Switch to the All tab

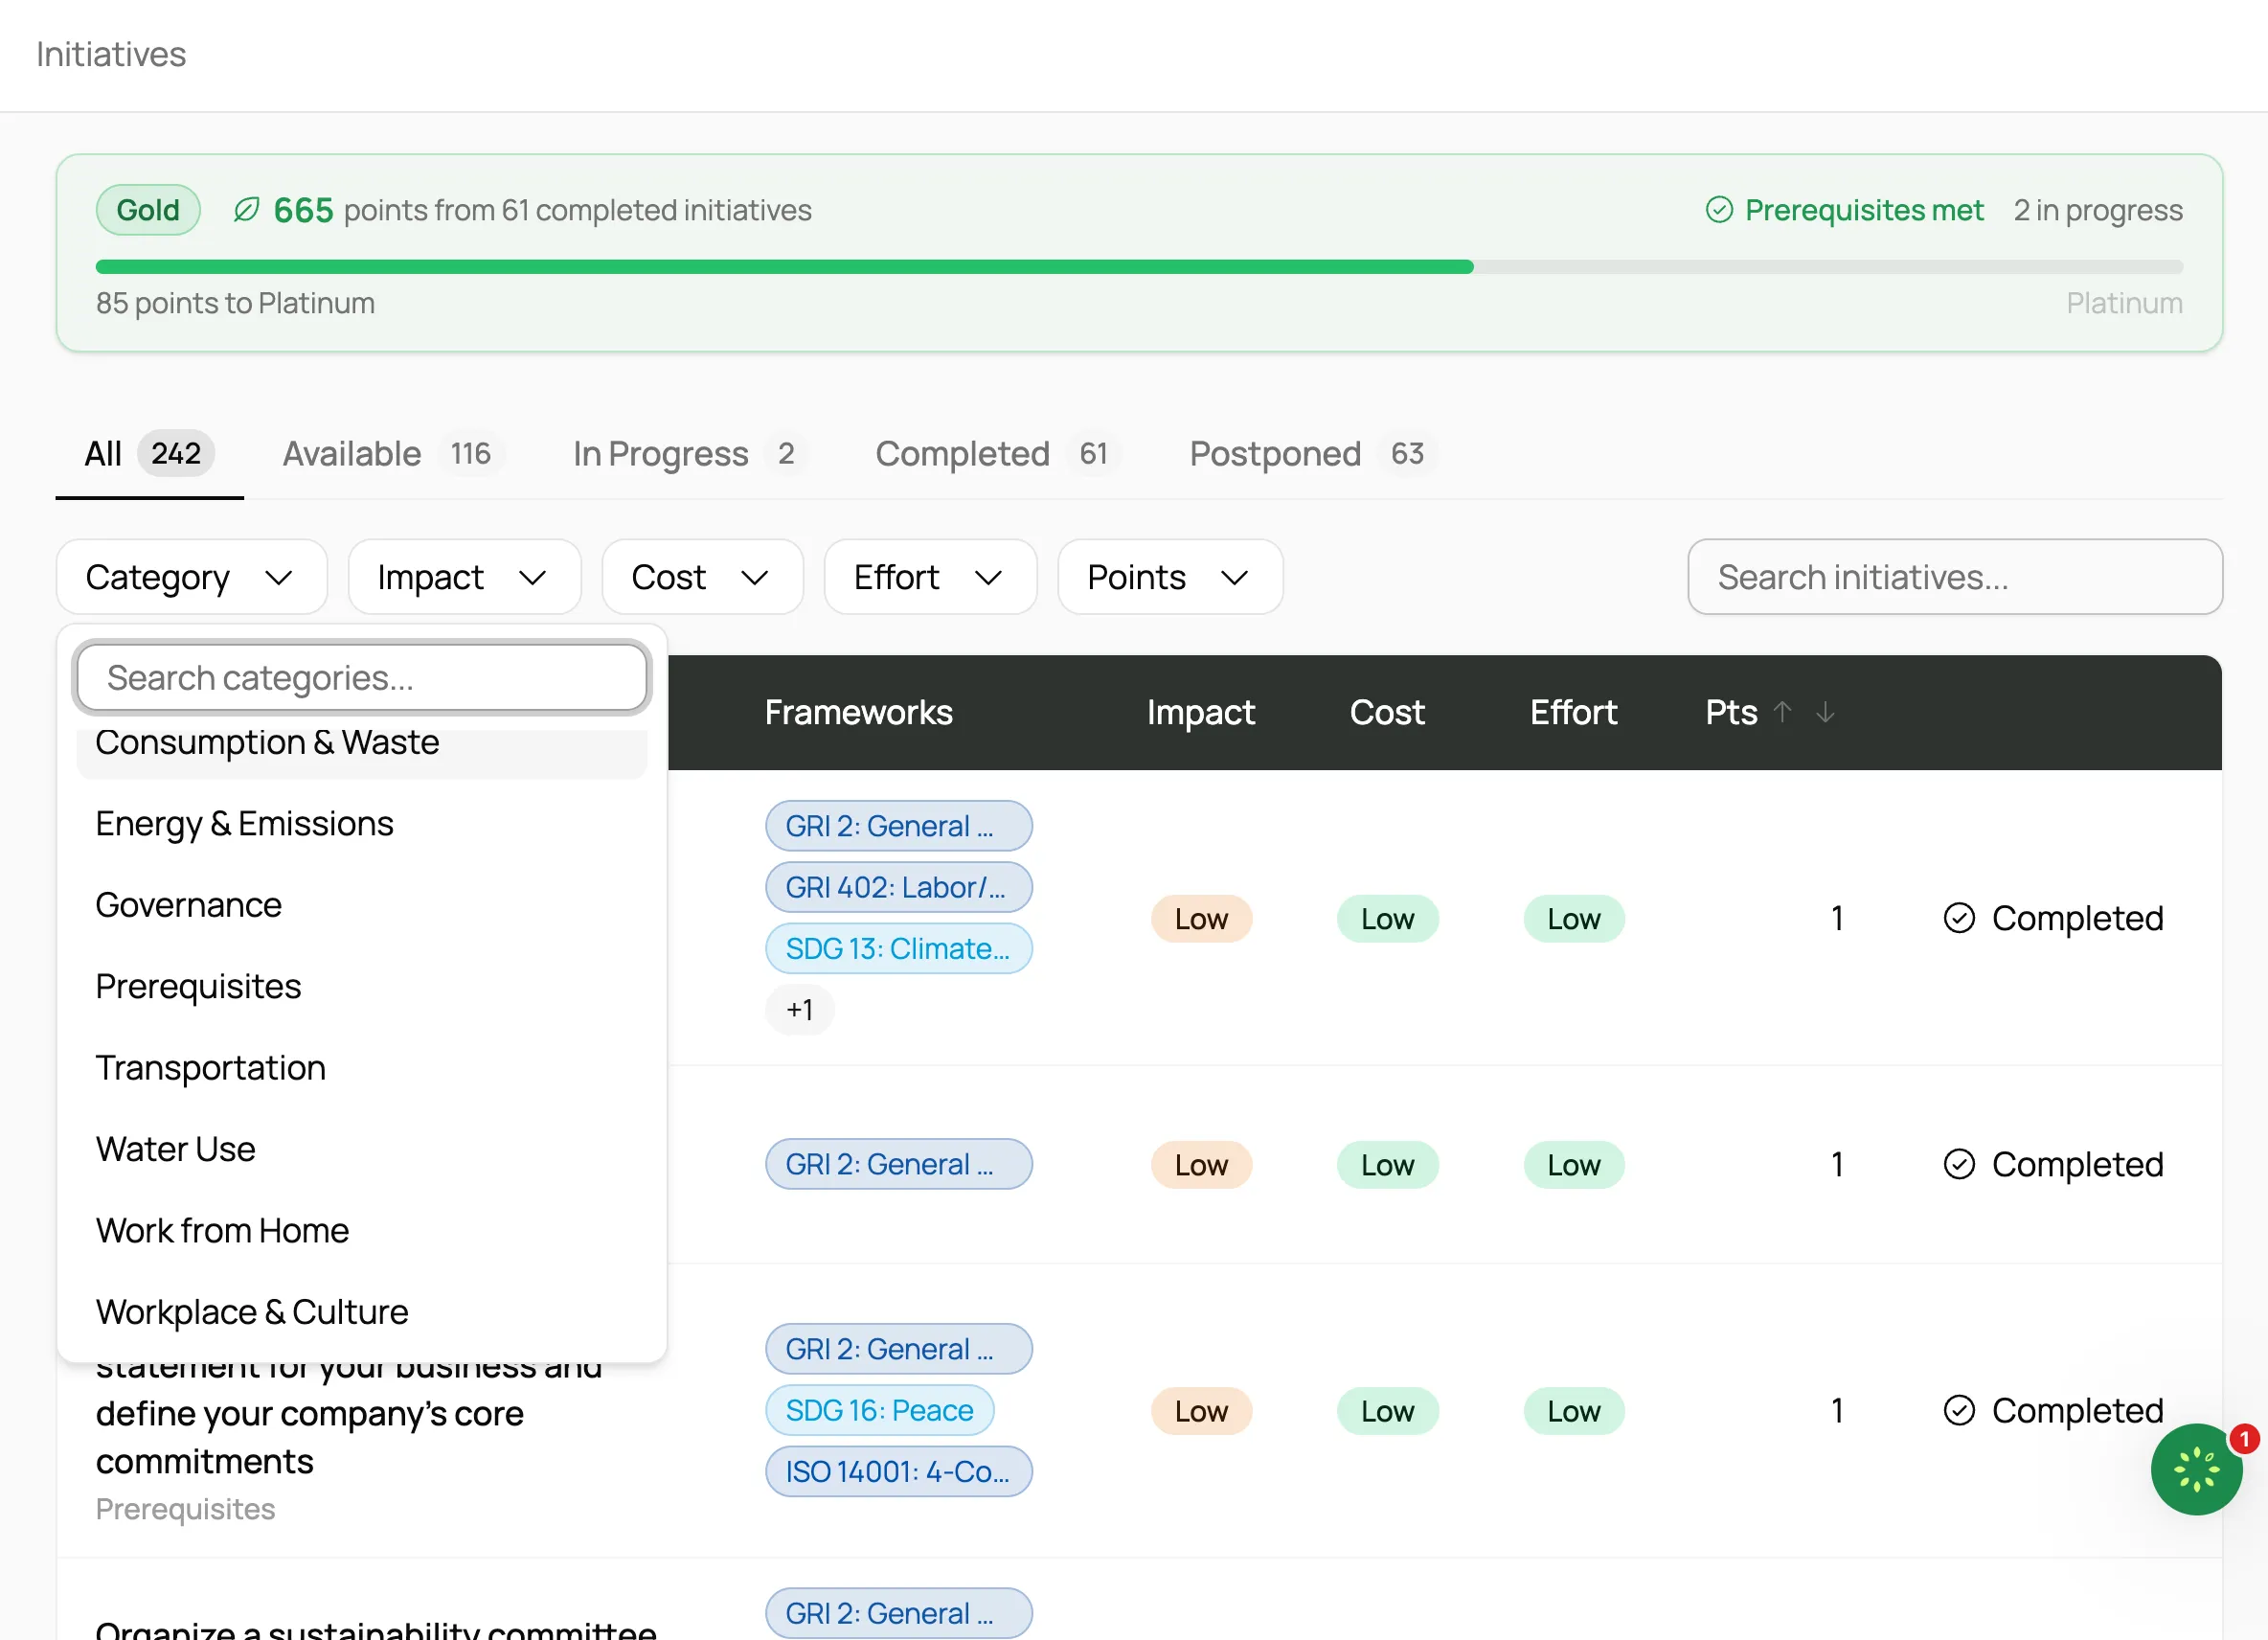point(149,454)
